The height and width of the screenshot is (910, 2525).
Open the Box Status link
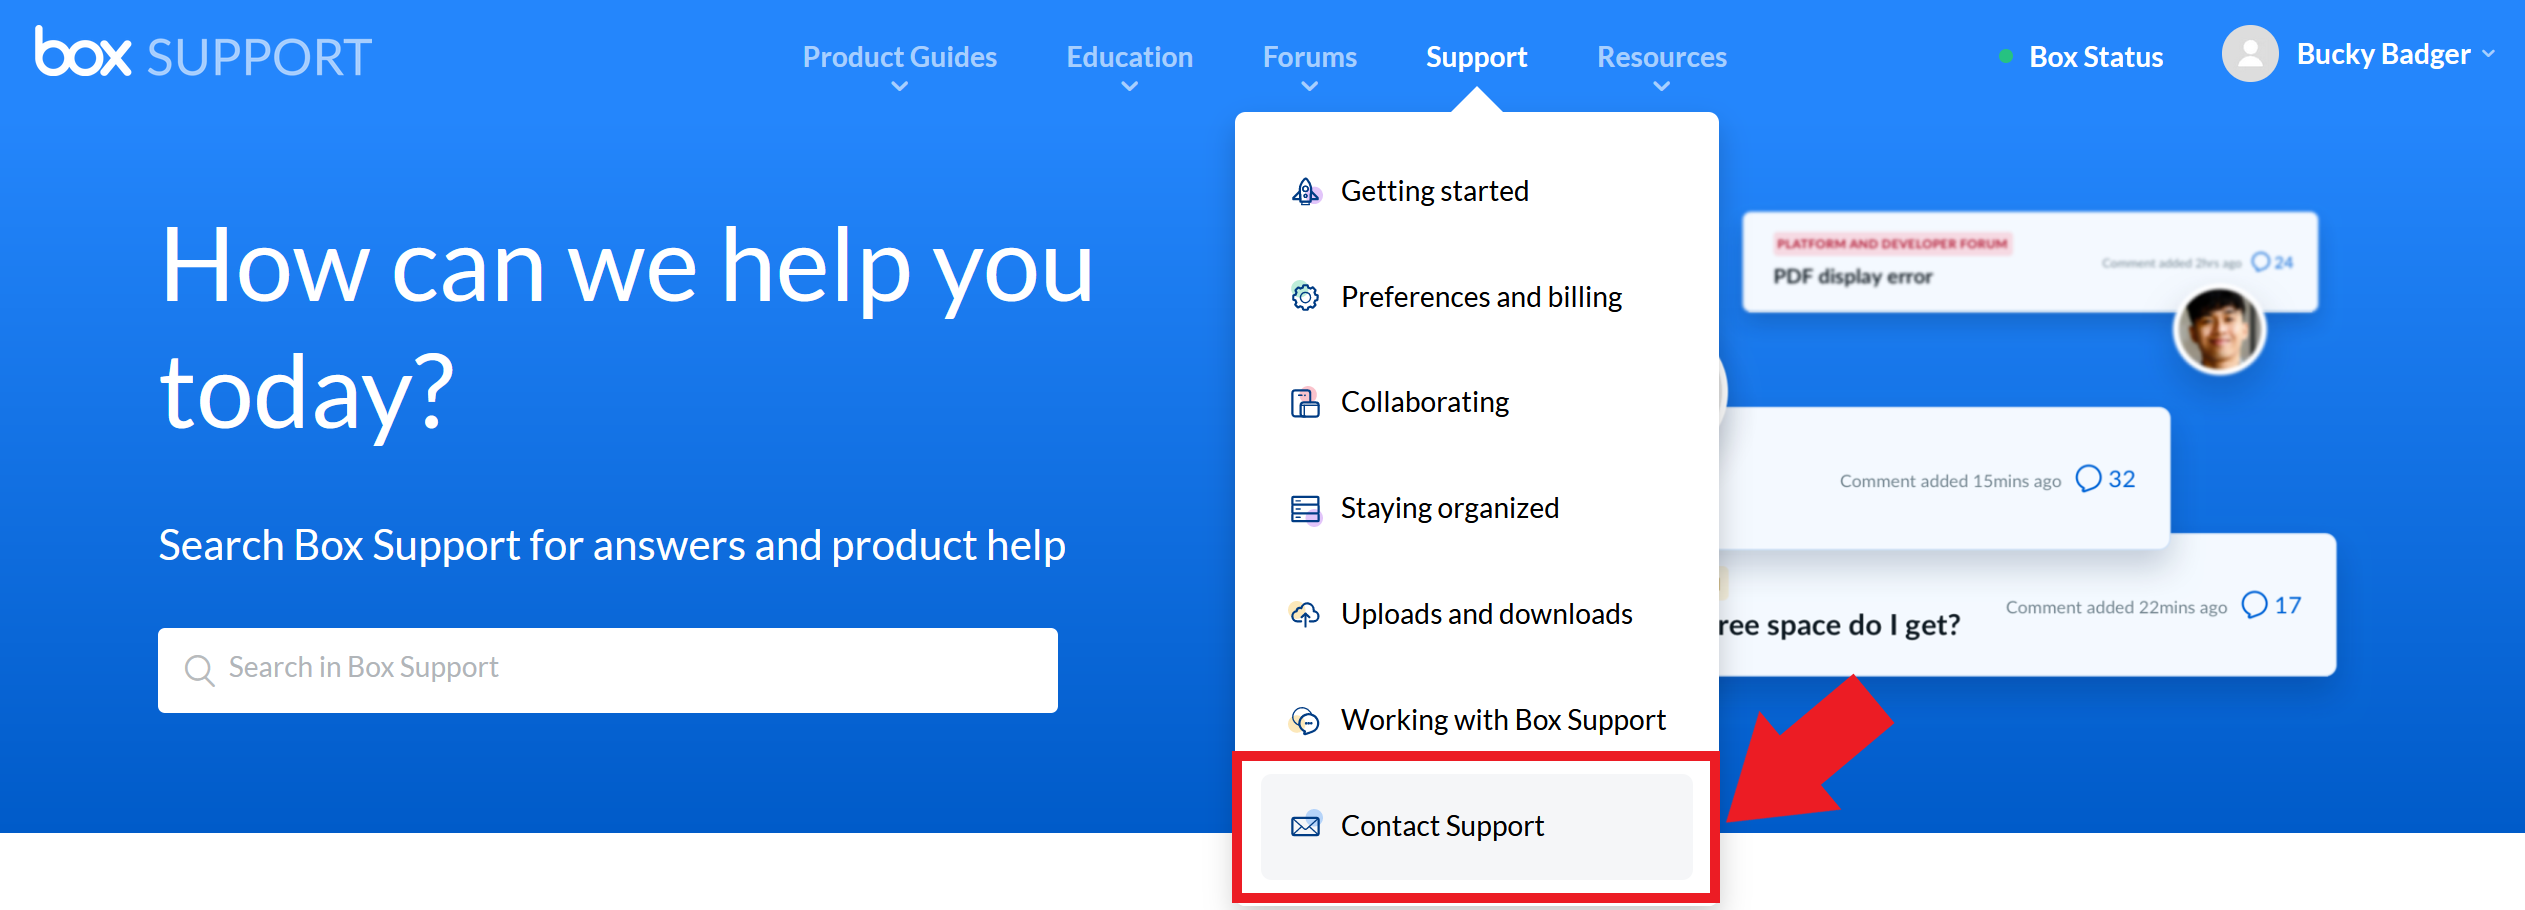coord(2096,57)
